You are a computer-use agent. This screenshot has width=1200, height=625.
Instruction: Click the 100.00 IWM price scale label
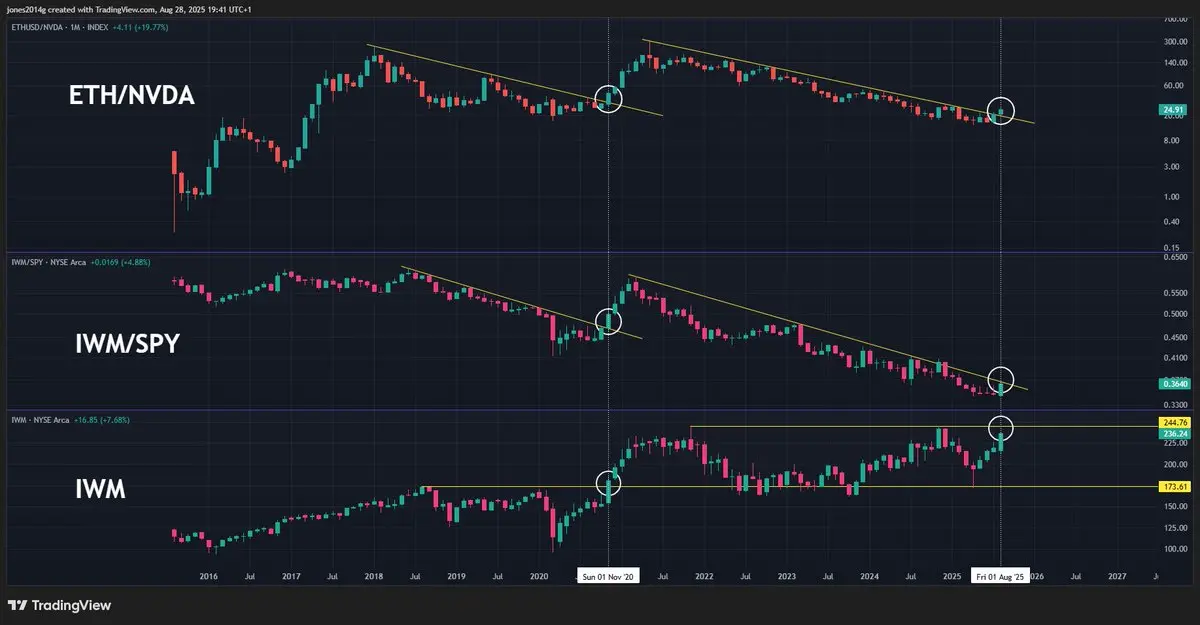click(1174, 549)
